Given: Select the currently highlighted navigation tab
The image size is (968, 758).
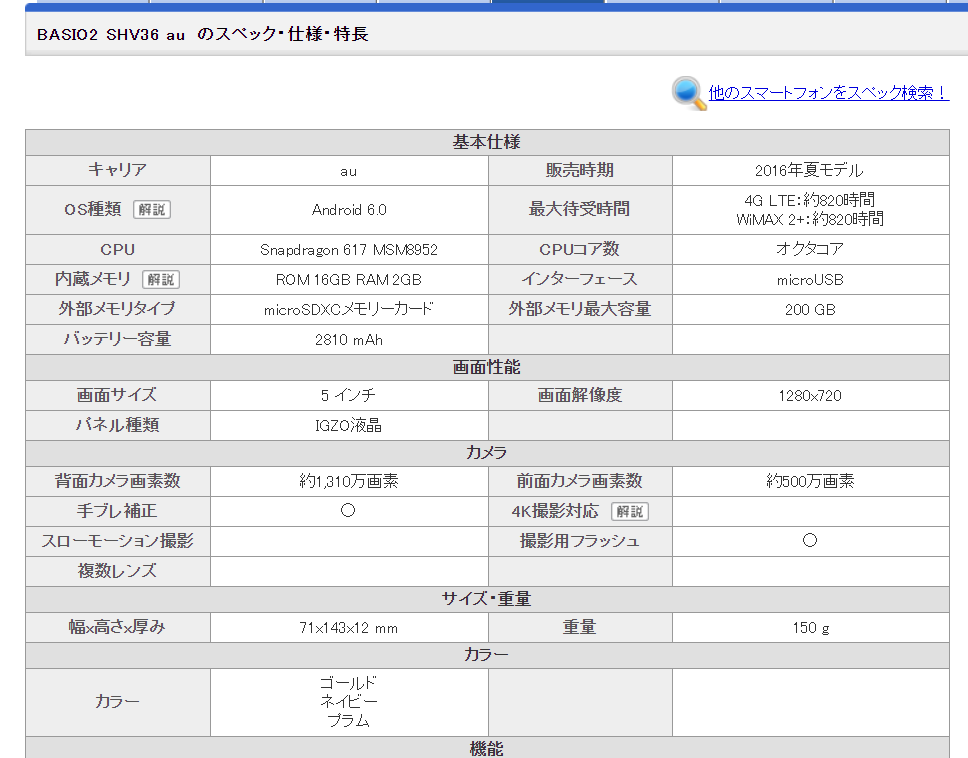Looking at the screenshot, I should coord(547,5).
